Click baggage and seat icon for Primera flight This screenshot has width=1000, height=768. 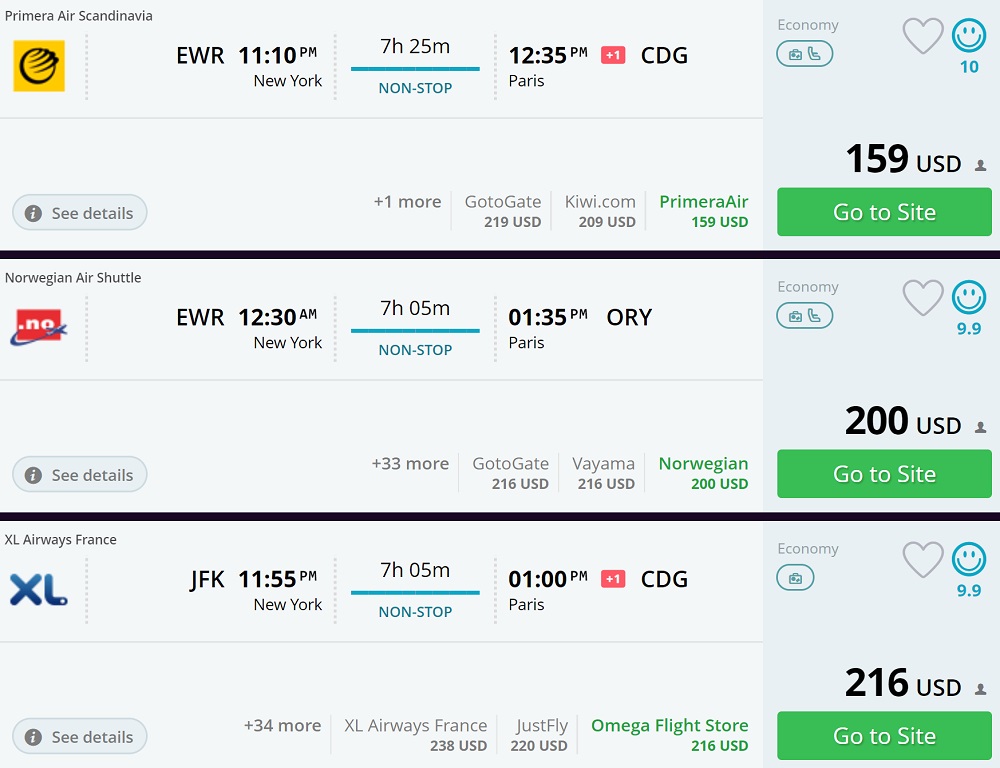coord(804,54)
